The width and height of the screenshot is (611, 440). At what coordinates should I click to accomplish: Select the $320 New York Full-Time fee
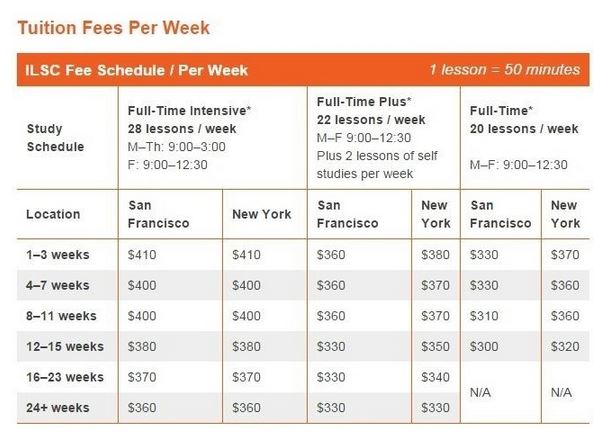[565, 346]
